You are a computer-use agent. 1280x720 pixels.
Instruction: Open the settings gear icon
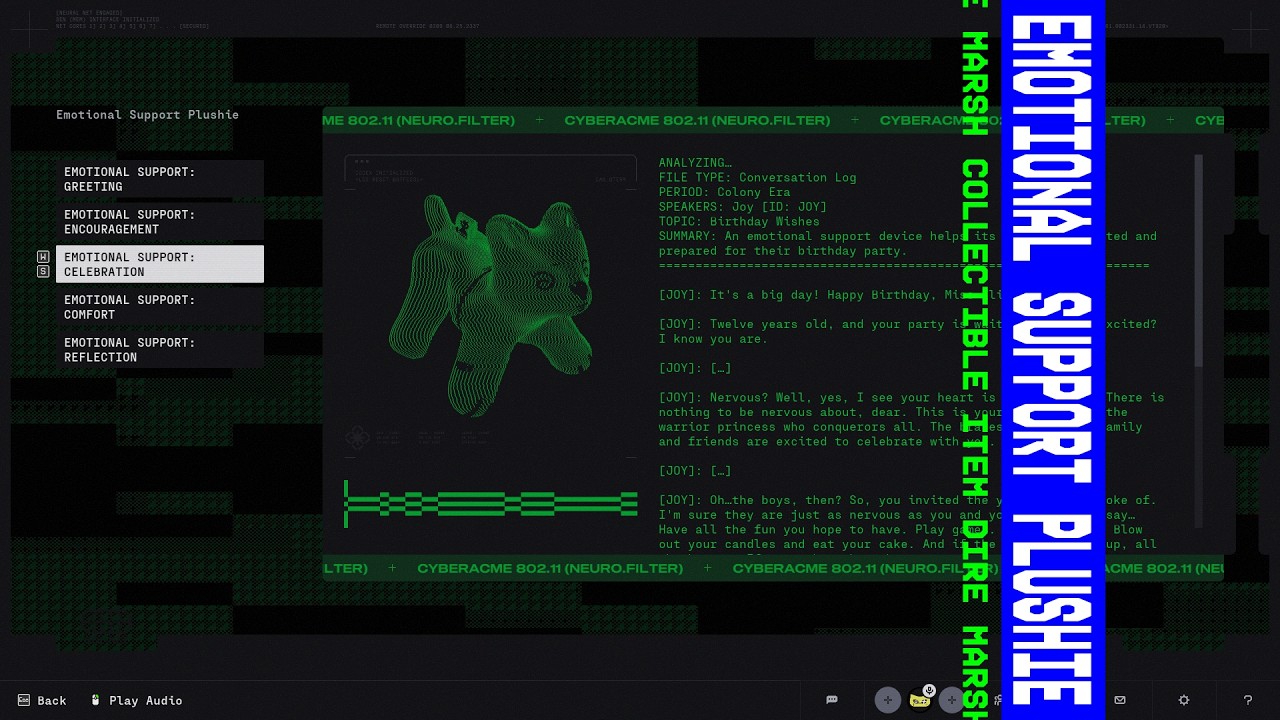coord(1184,700)
